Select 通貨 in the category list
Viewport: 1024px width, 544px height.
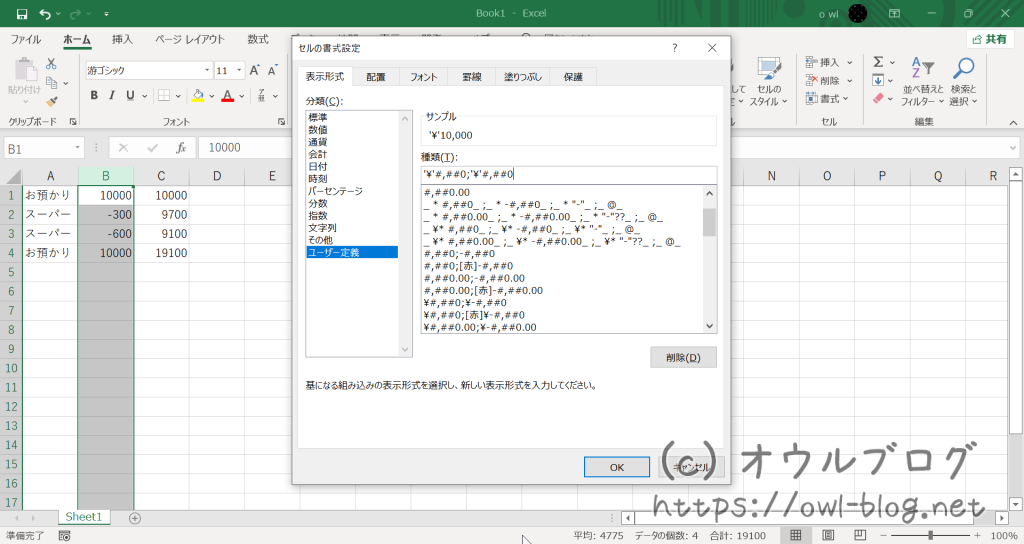[x=319, y=142]
